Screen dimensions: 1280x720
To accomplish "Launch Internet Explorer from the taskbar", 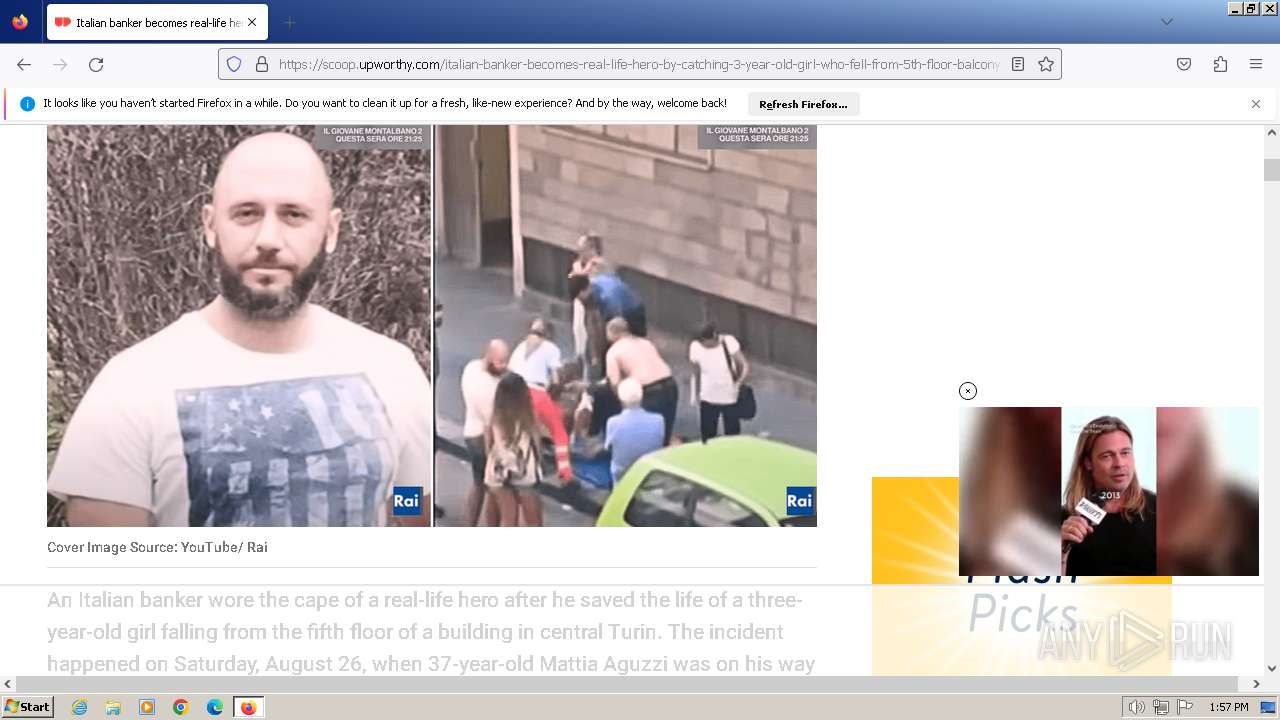I will (79, 707).
